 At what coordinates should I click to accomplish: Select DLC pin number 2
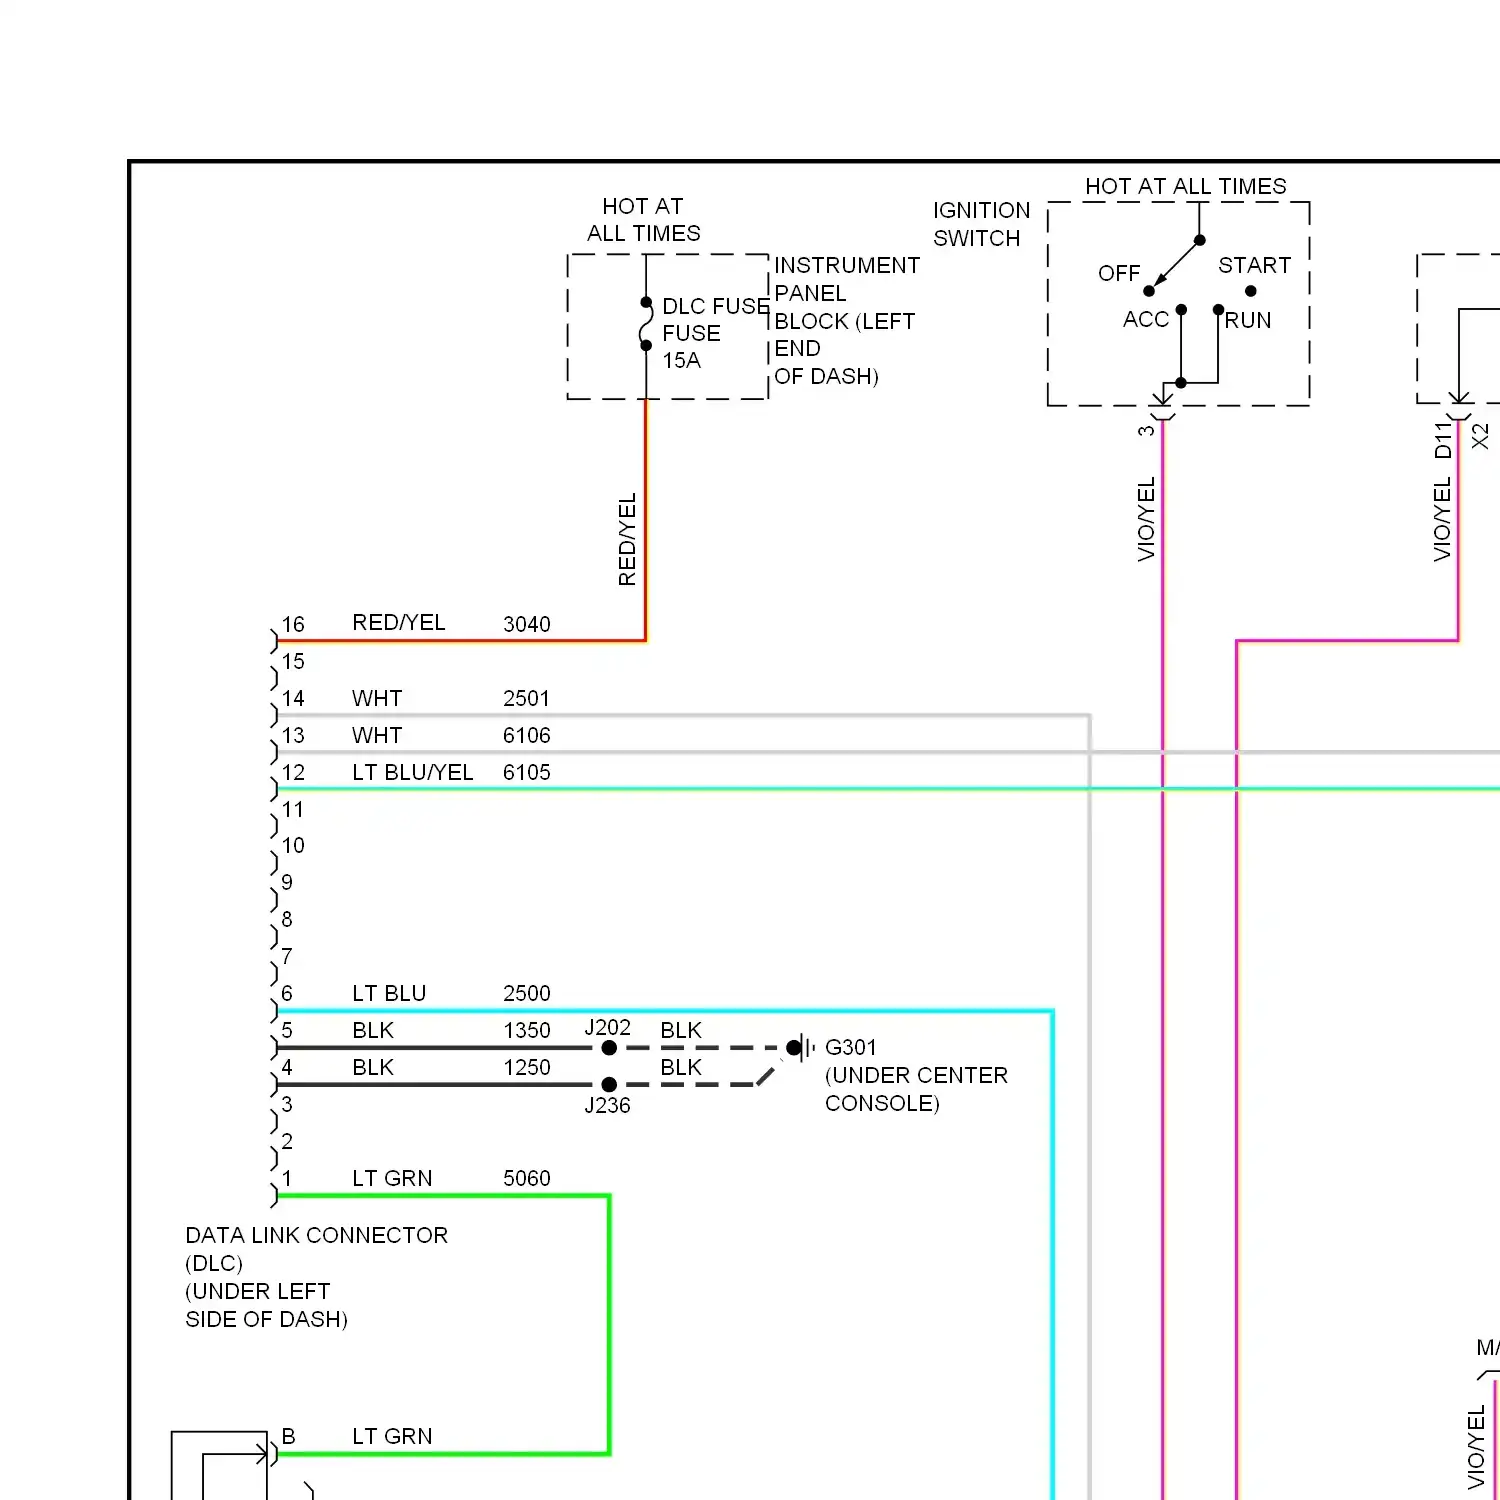point(287,1141)
